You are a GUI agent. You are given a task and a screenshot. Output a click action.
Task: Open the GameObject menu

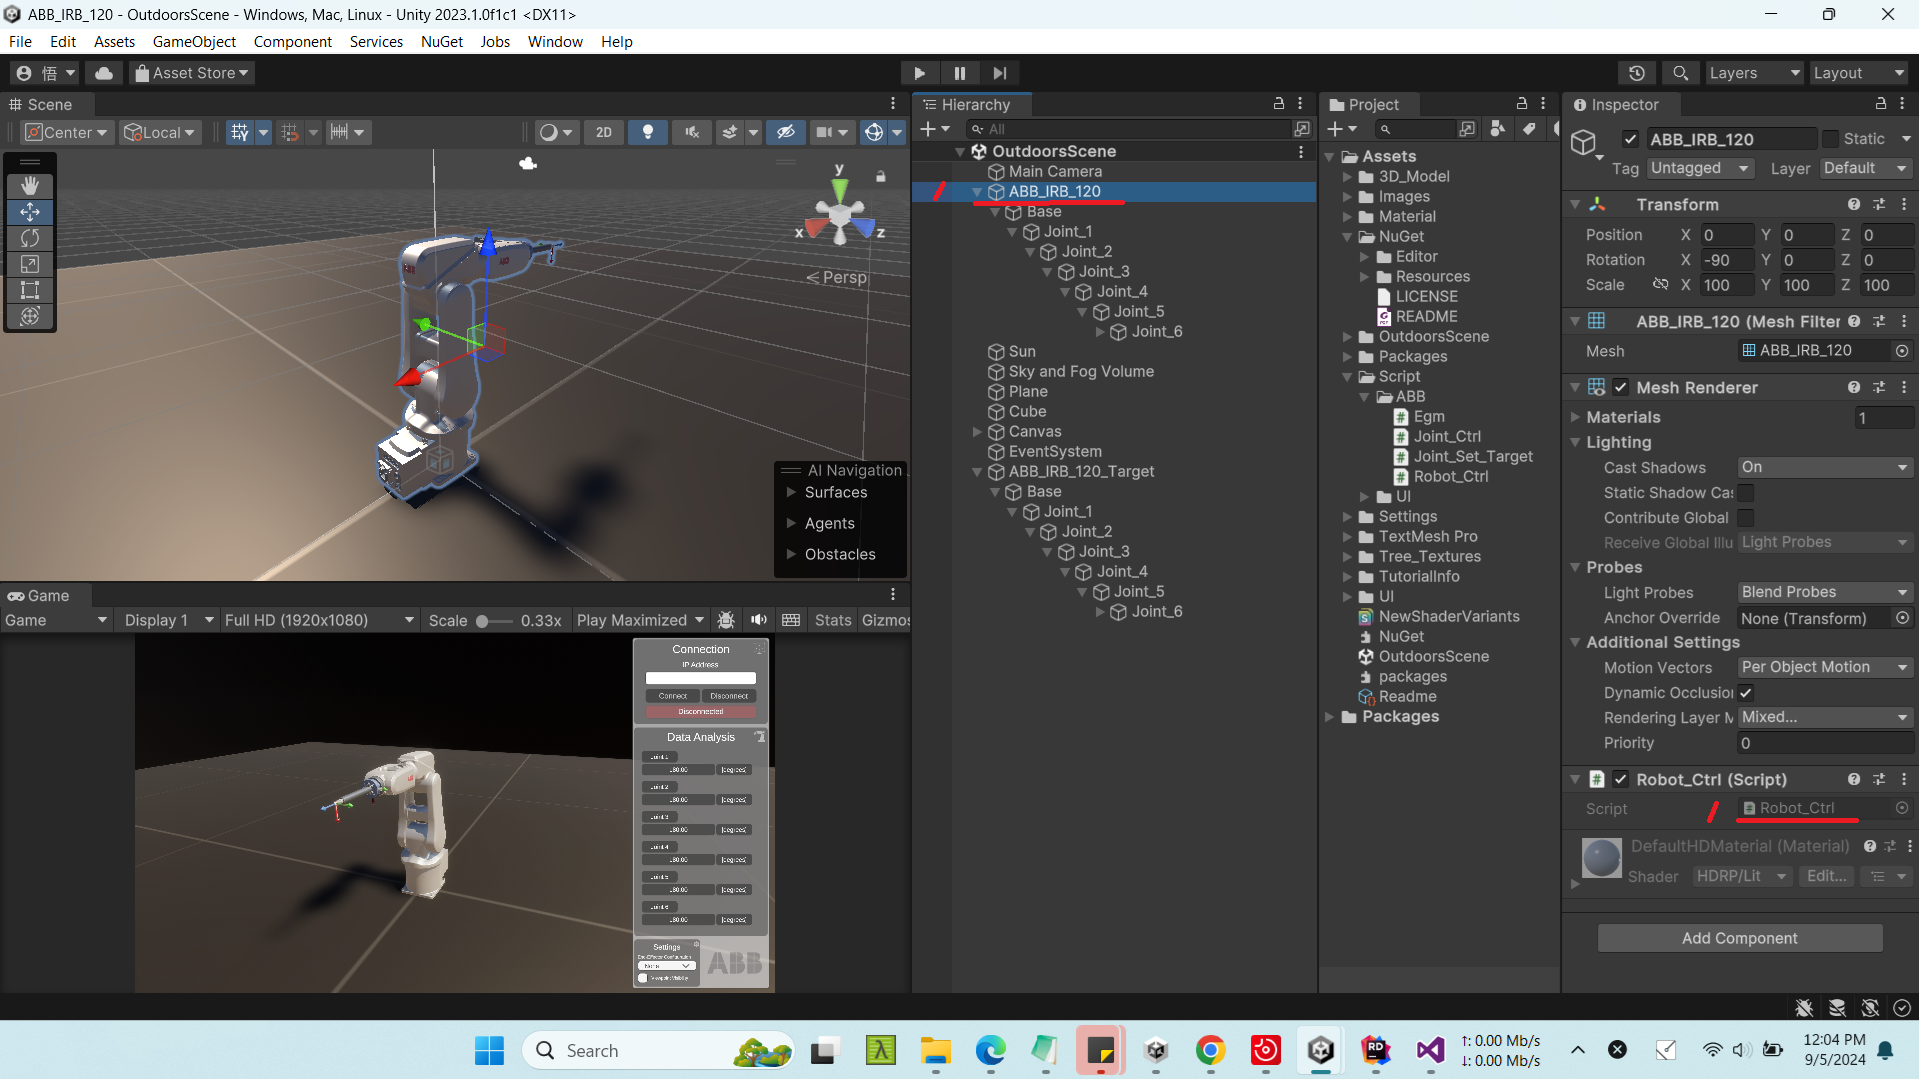194,42
